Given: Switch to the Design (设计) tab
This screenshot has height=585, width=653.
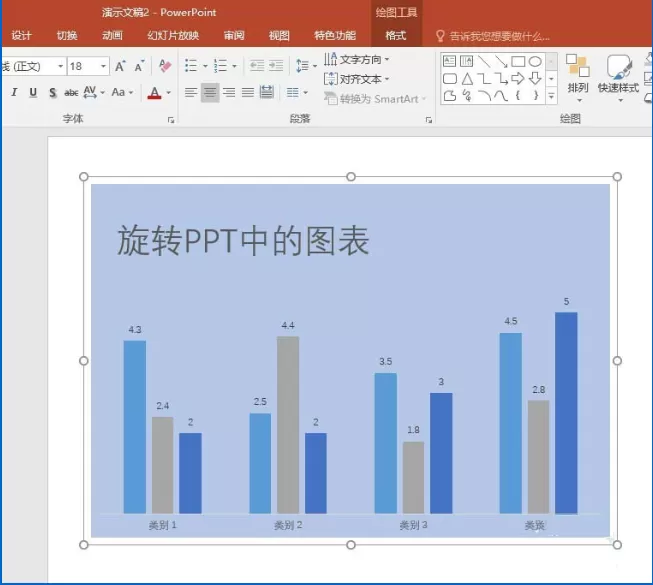Looking at the screenshot, I should point(21,35).
